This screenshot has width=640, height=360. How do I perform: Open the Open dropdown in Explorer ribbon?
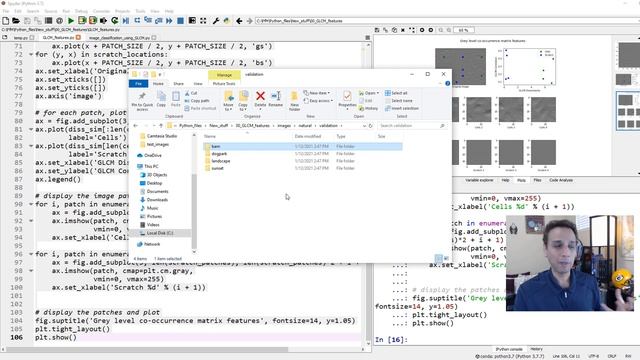pos(369,93)
